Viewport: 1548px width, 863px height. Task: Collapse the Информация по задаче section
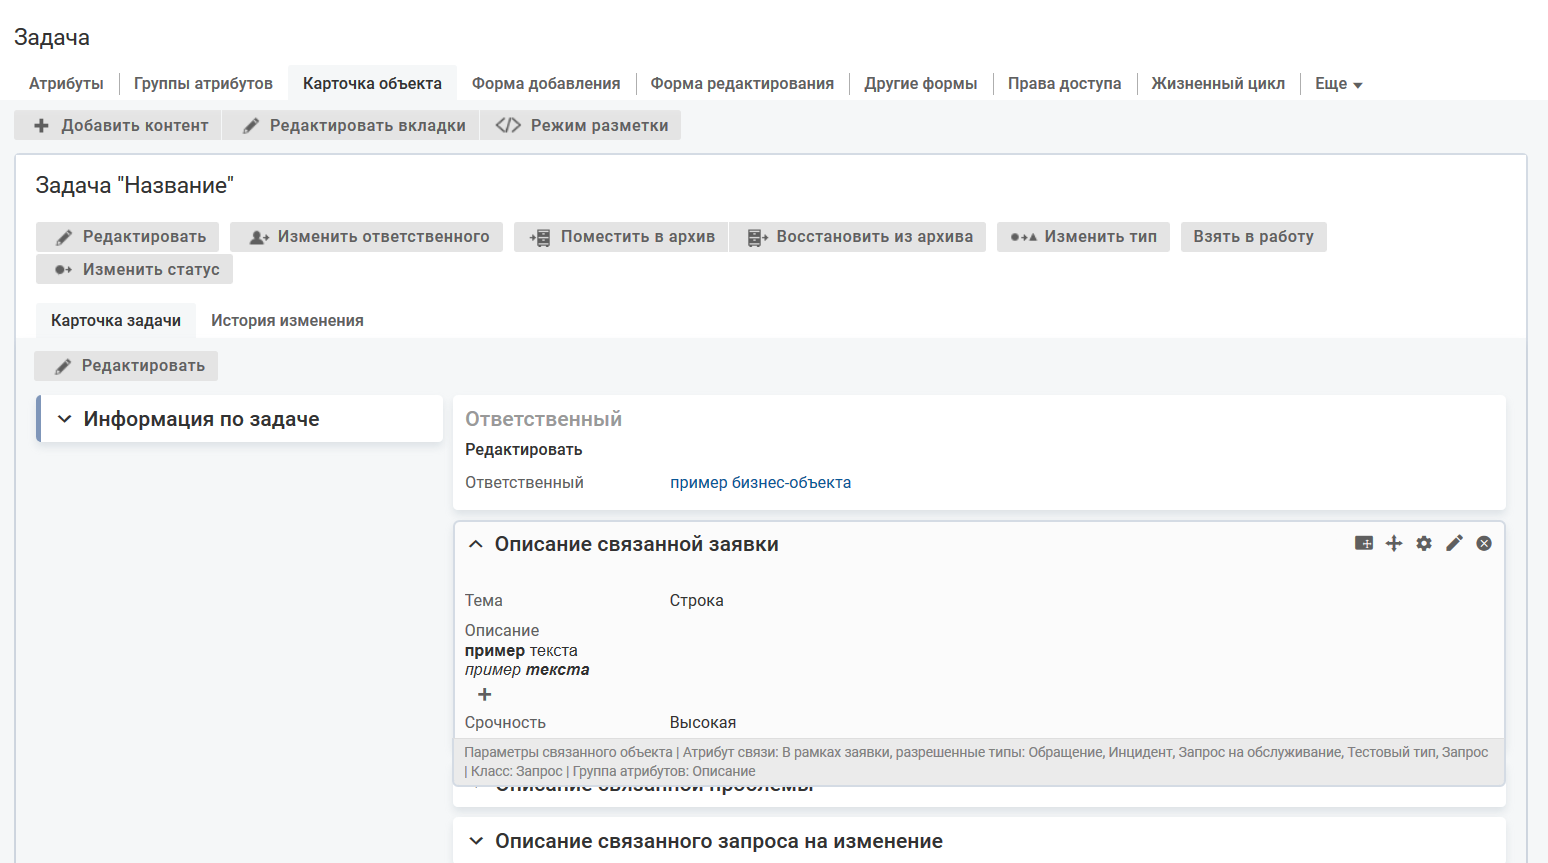click(65, 419)
